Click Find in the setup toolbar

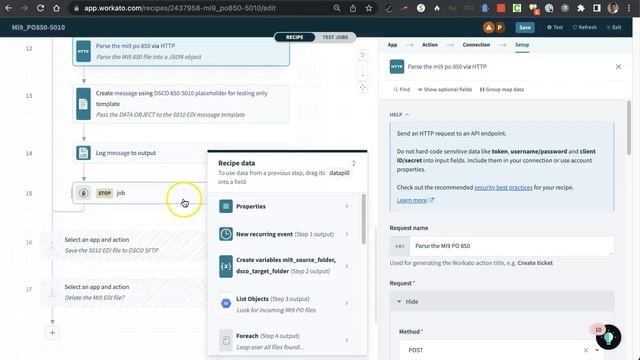pos(402,89)
